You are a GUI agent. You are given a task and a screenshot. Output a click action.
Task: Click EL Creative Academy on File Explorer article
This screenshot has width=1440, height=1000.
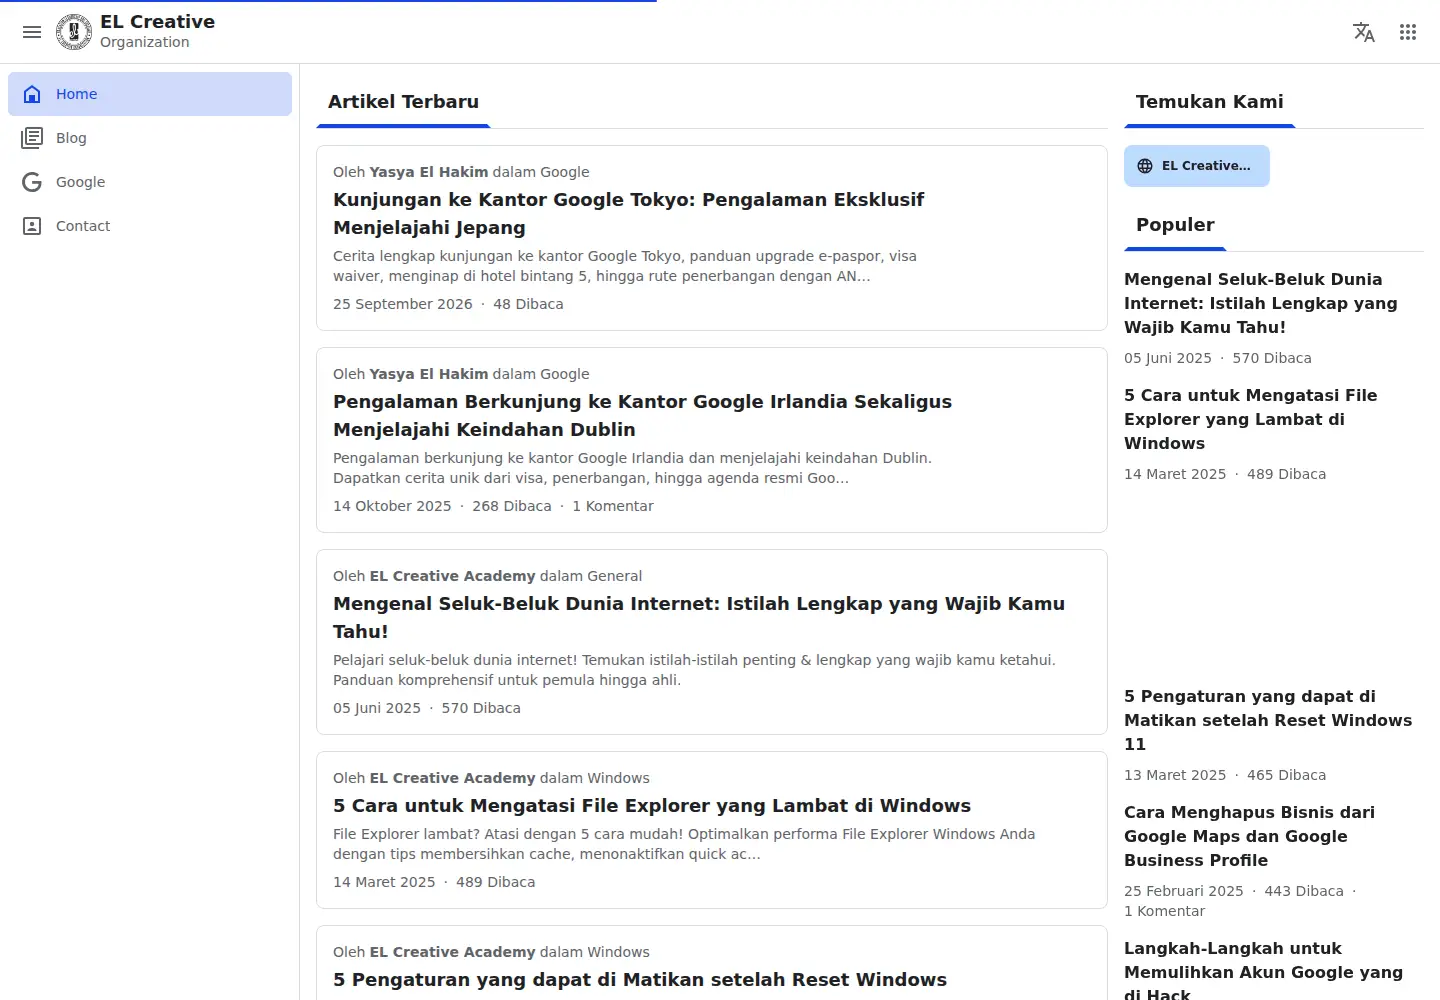coord(453,778)
